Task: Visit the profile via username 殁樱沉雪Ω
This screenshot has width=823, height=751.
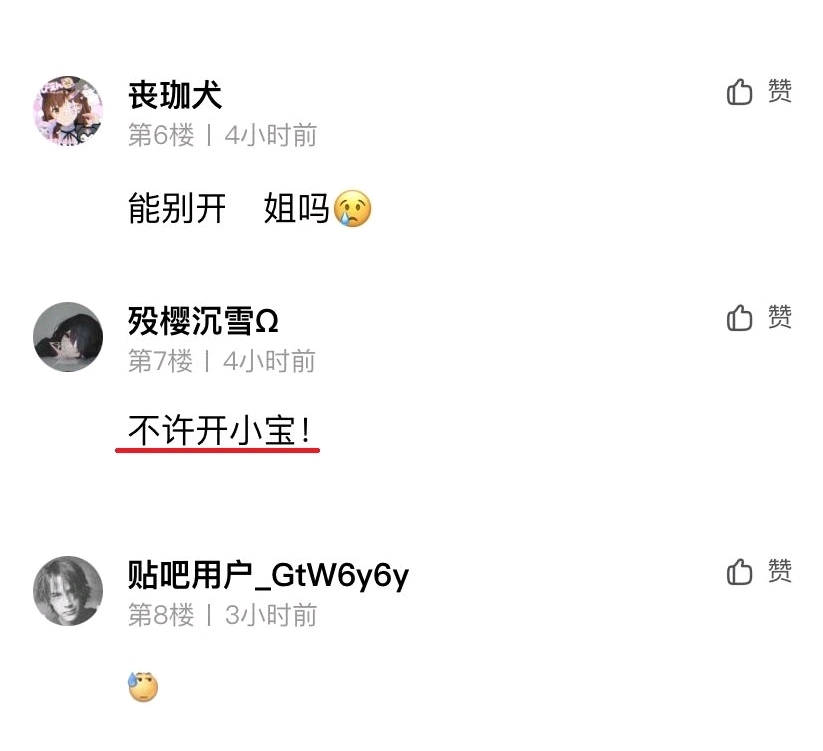Action: click(203, 321)
